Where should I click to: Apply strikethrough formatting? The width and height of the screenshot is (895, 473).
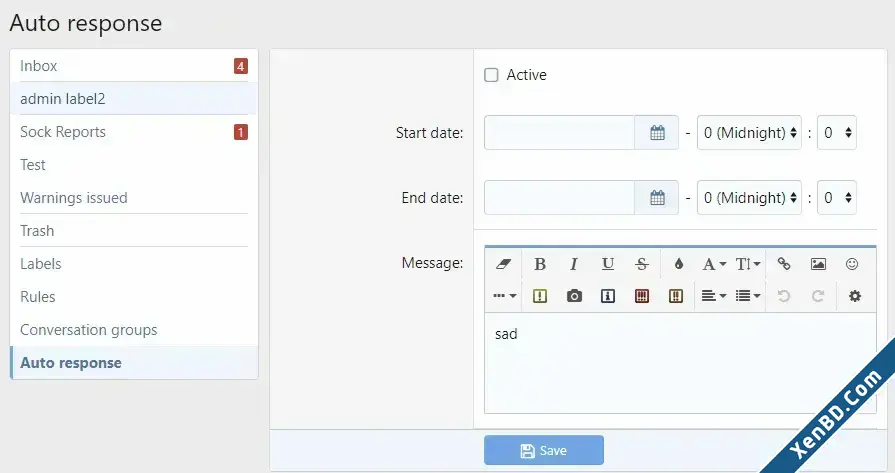(x=642, y=264)
